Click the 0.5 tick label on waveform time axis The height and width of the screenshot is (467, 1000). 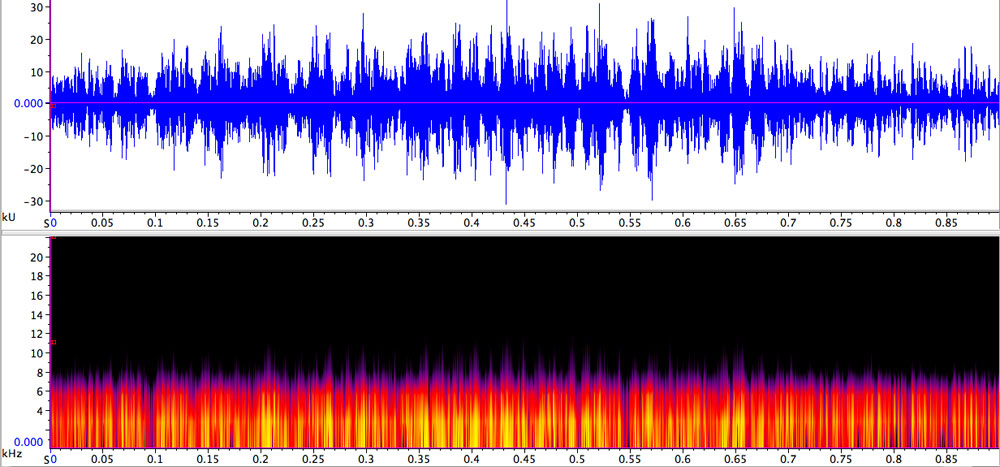[577, 223]
